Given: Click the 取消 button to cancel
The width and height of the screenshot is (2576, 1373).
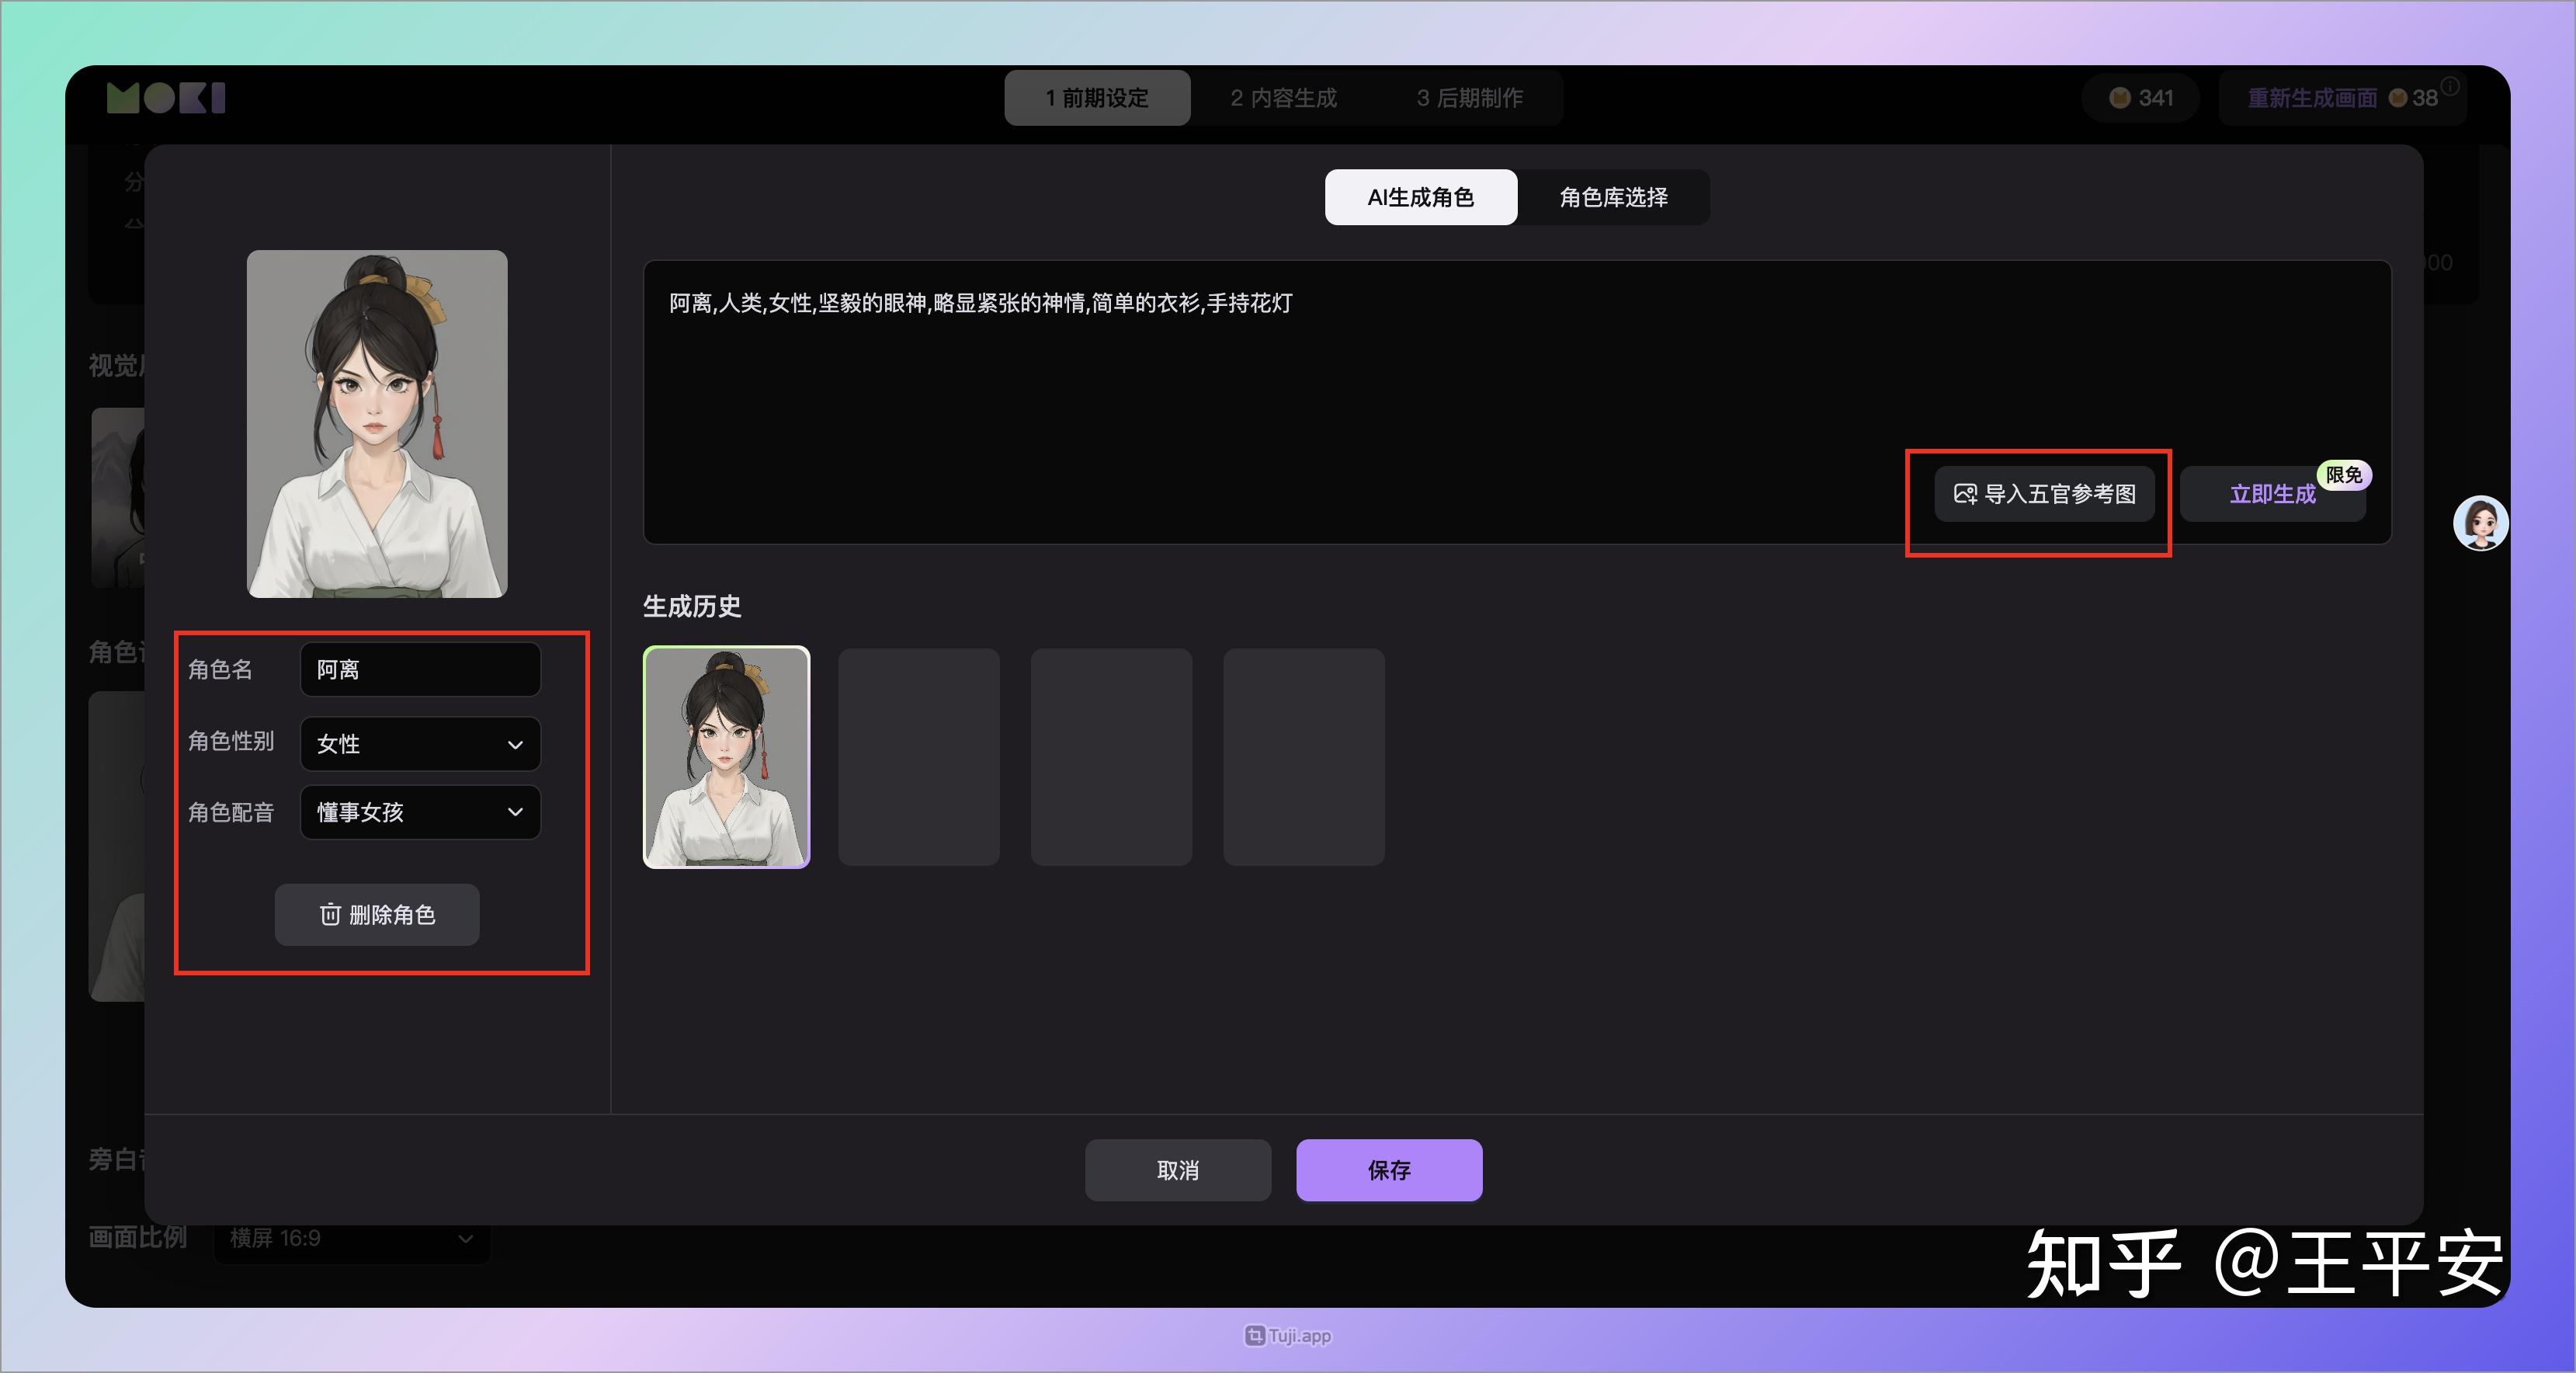Looking at the screenshot, I should 1178,1170.
